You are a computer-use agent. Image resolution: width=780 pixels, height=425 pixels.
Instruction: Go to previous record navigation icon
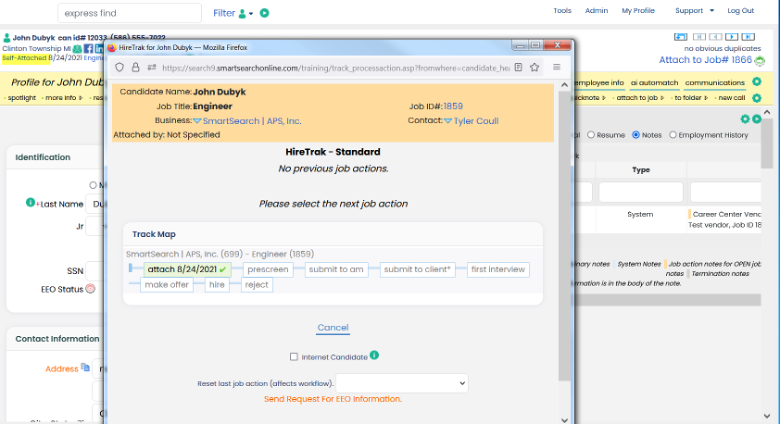715,37
